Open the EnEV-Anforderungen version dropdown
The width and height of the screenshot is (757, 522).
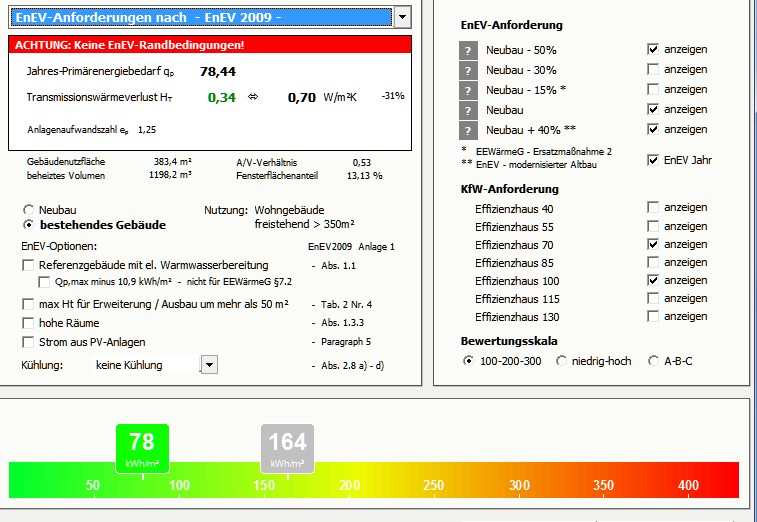coord(402,16)
